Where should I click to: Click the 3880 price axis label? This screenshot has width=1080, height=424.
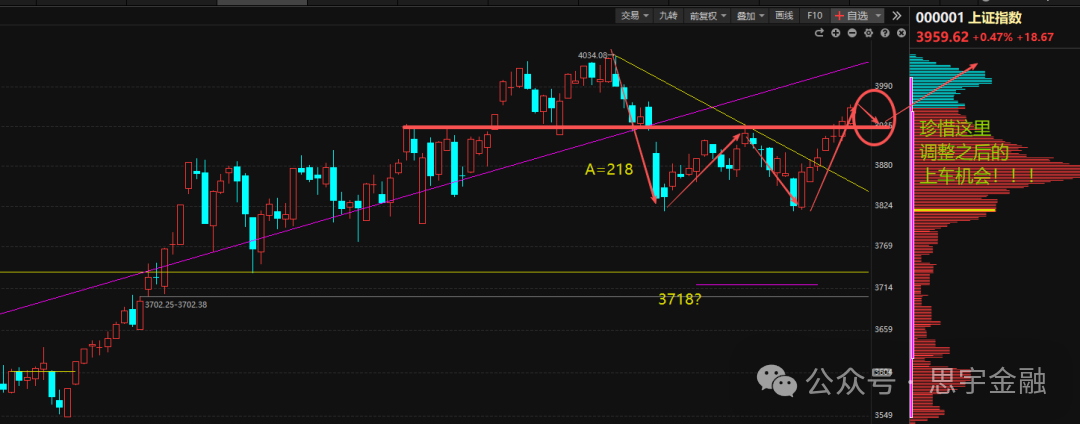tap(884, 165)
